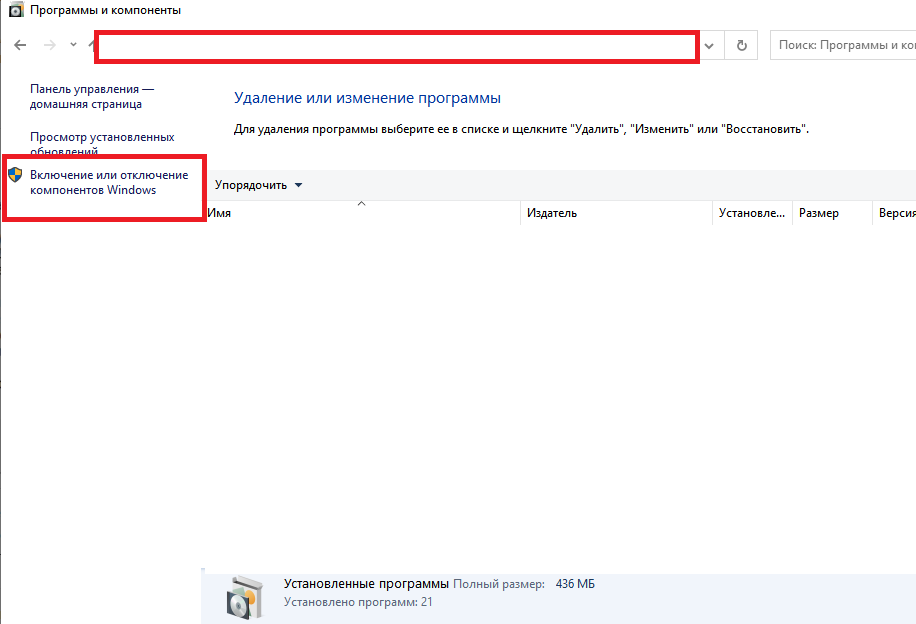Sort programs by Издатель column
Viewport: 916px width, 624px height.
[617, 213]
